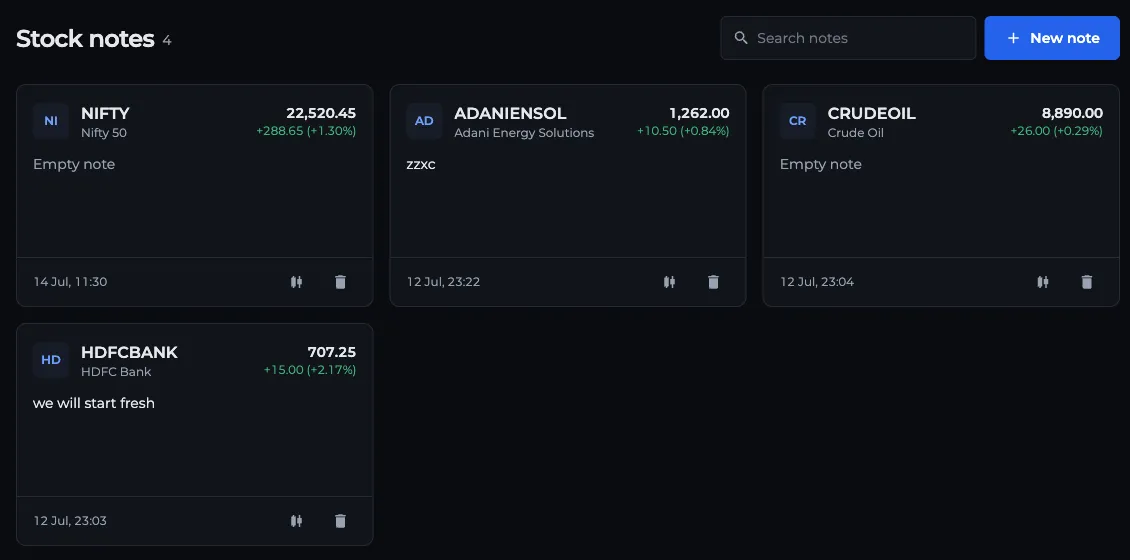This screenshot has height=560, width=1130.
Task: Click the price 22,520.45
Action: point(321,113)
